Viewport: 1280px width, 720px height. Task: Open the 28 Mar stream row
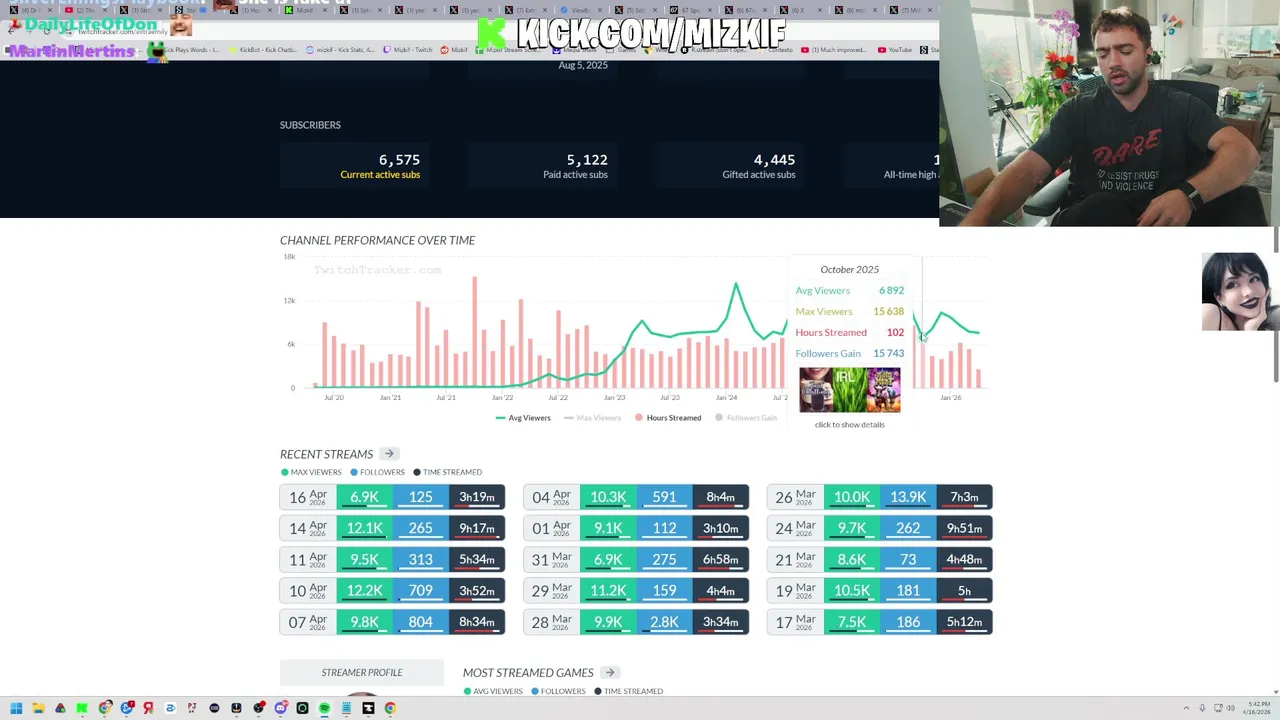[x=636, y=622]
